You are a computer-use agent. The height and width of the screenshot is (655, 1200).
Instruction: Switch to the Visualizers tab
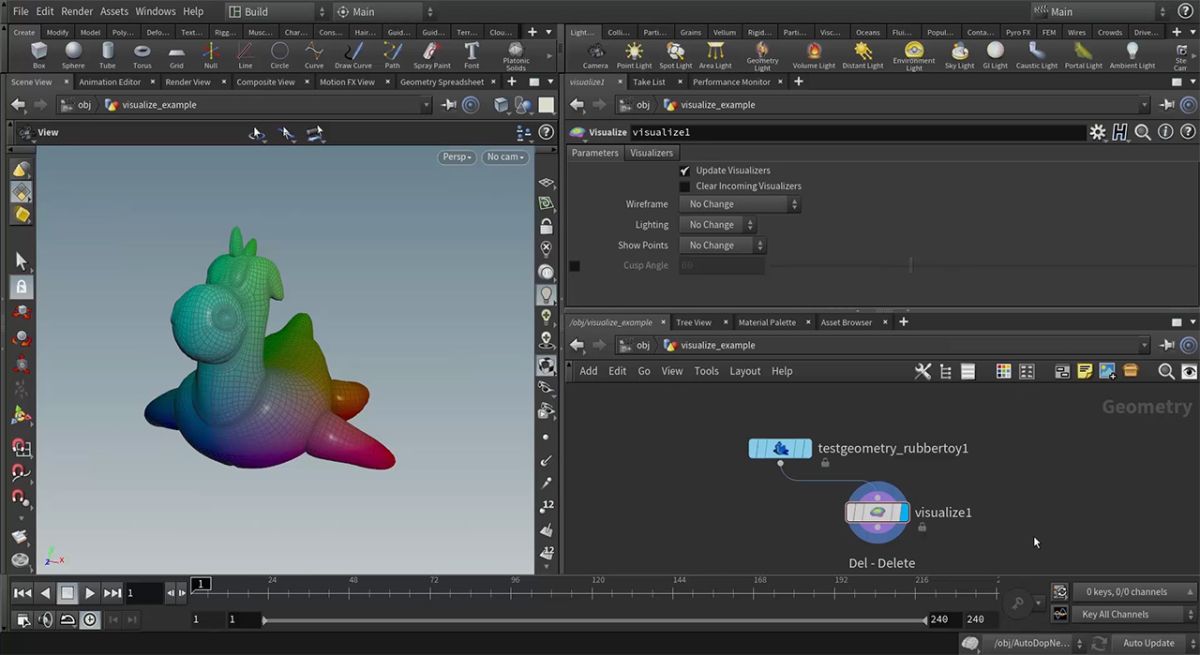coord(651,153)
